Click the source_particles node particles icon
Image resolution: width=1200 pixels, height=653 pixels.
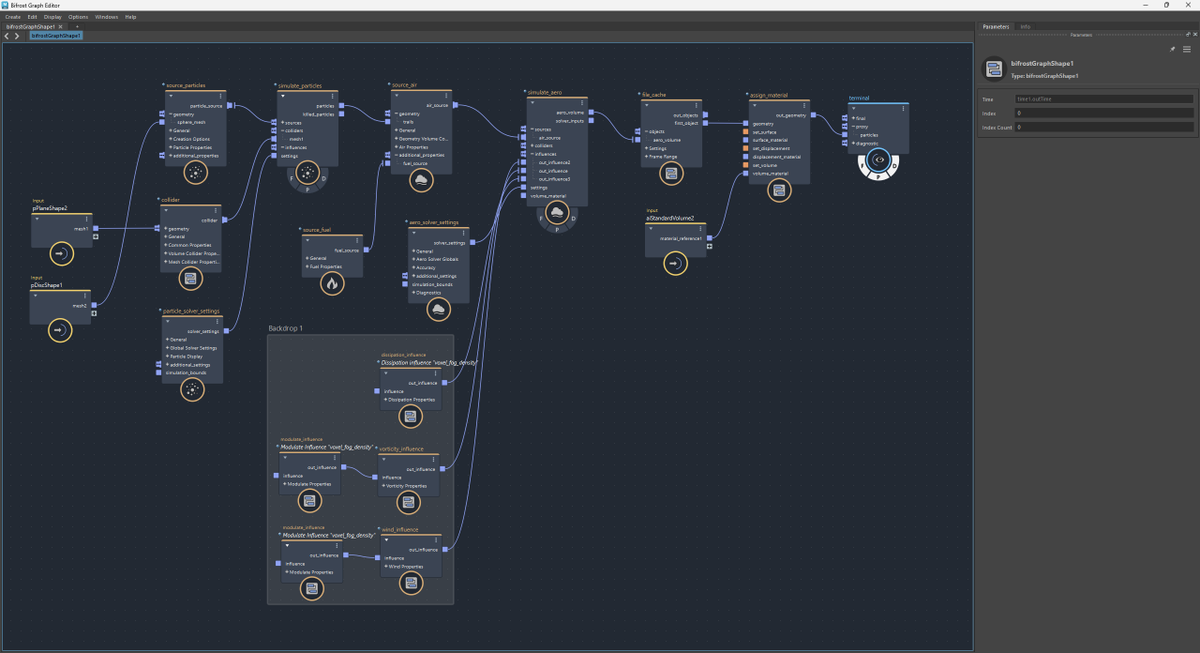tap(195, 174)
